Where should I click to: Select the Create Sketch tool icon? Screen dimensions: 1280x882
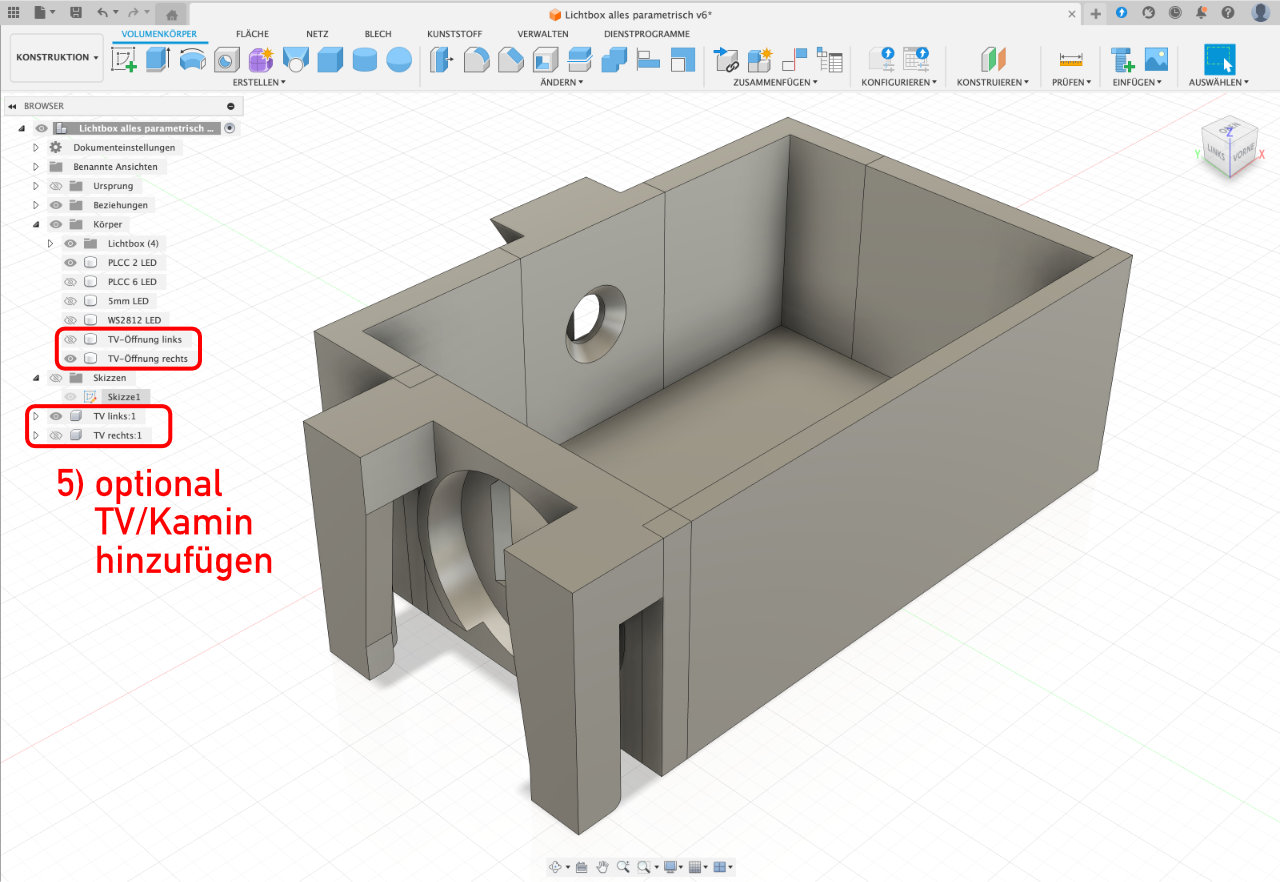point(125,60)
